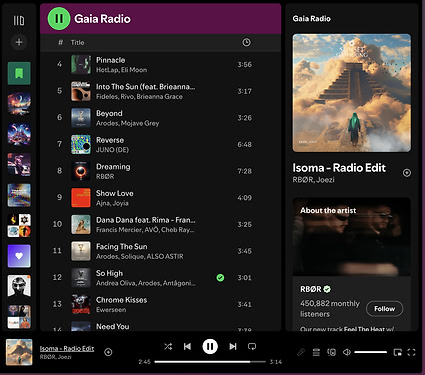Toggle saved checkmark on So High
The image size is (425, 375).
click(x=220, y=277)
